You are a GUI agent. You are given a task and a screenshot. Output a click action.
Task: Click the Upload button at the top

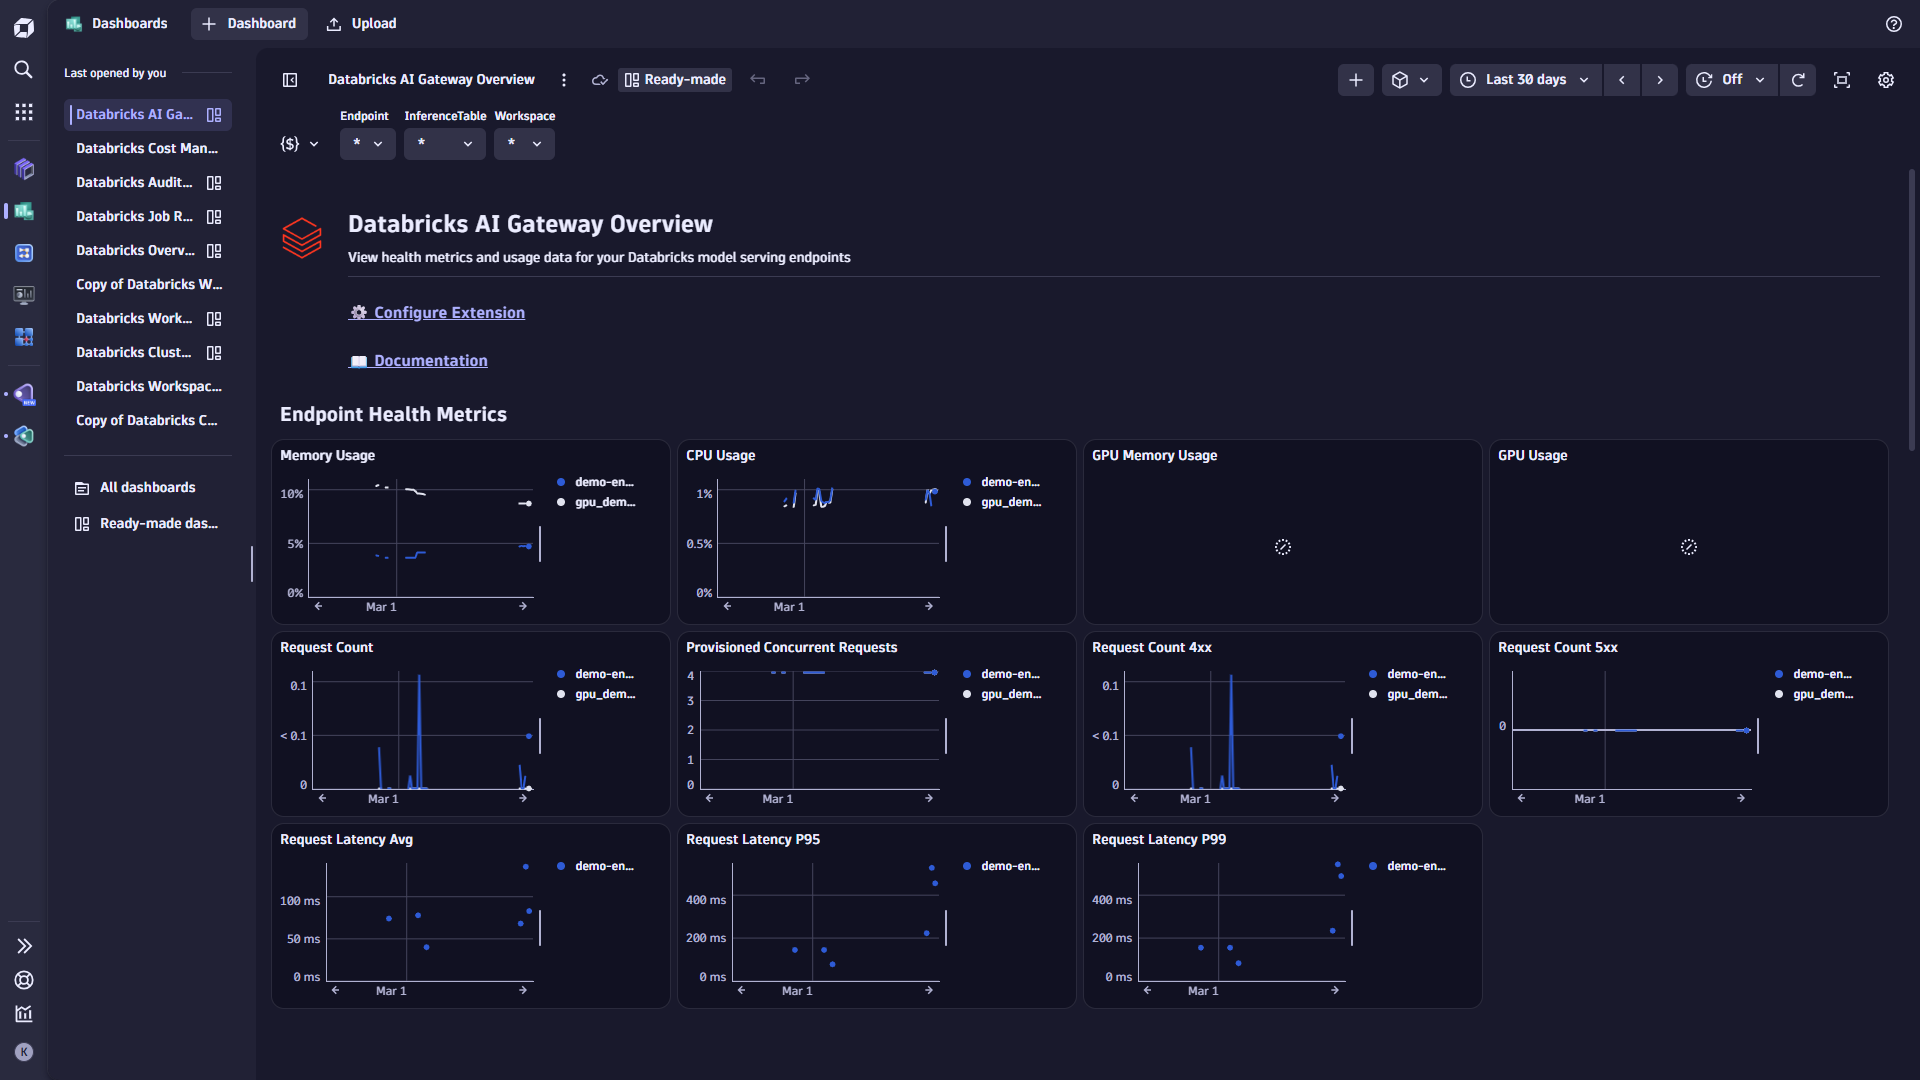(361, 23)
